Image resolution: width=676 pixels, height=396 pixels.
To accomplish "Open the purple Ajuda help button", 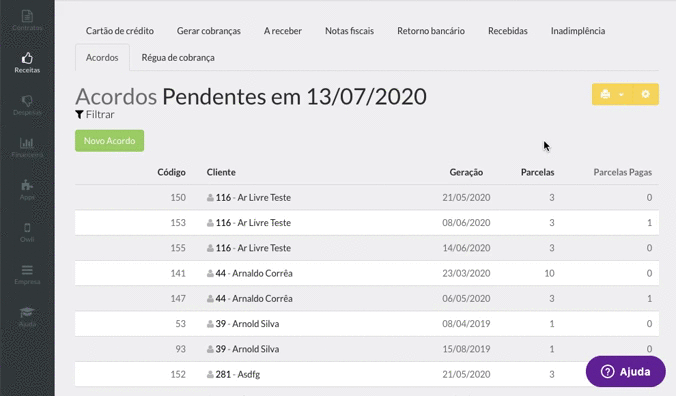I will click(x=626, y=371).
